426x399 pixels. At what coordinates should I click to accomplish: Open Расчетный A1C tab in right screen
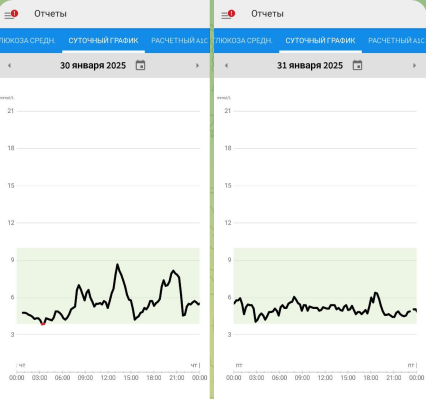tap(396, 41)
